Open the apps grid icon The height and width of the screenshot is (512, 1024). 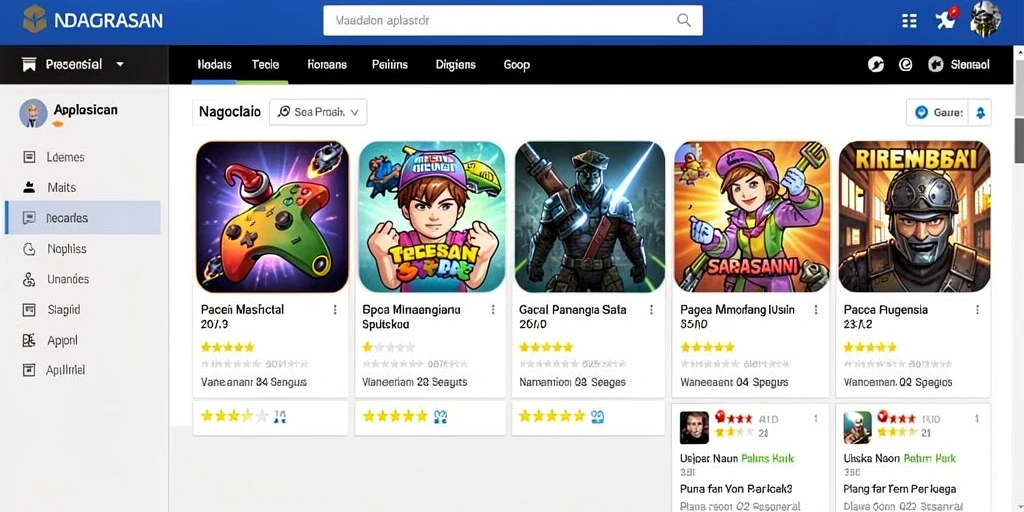tap(909, 21)
